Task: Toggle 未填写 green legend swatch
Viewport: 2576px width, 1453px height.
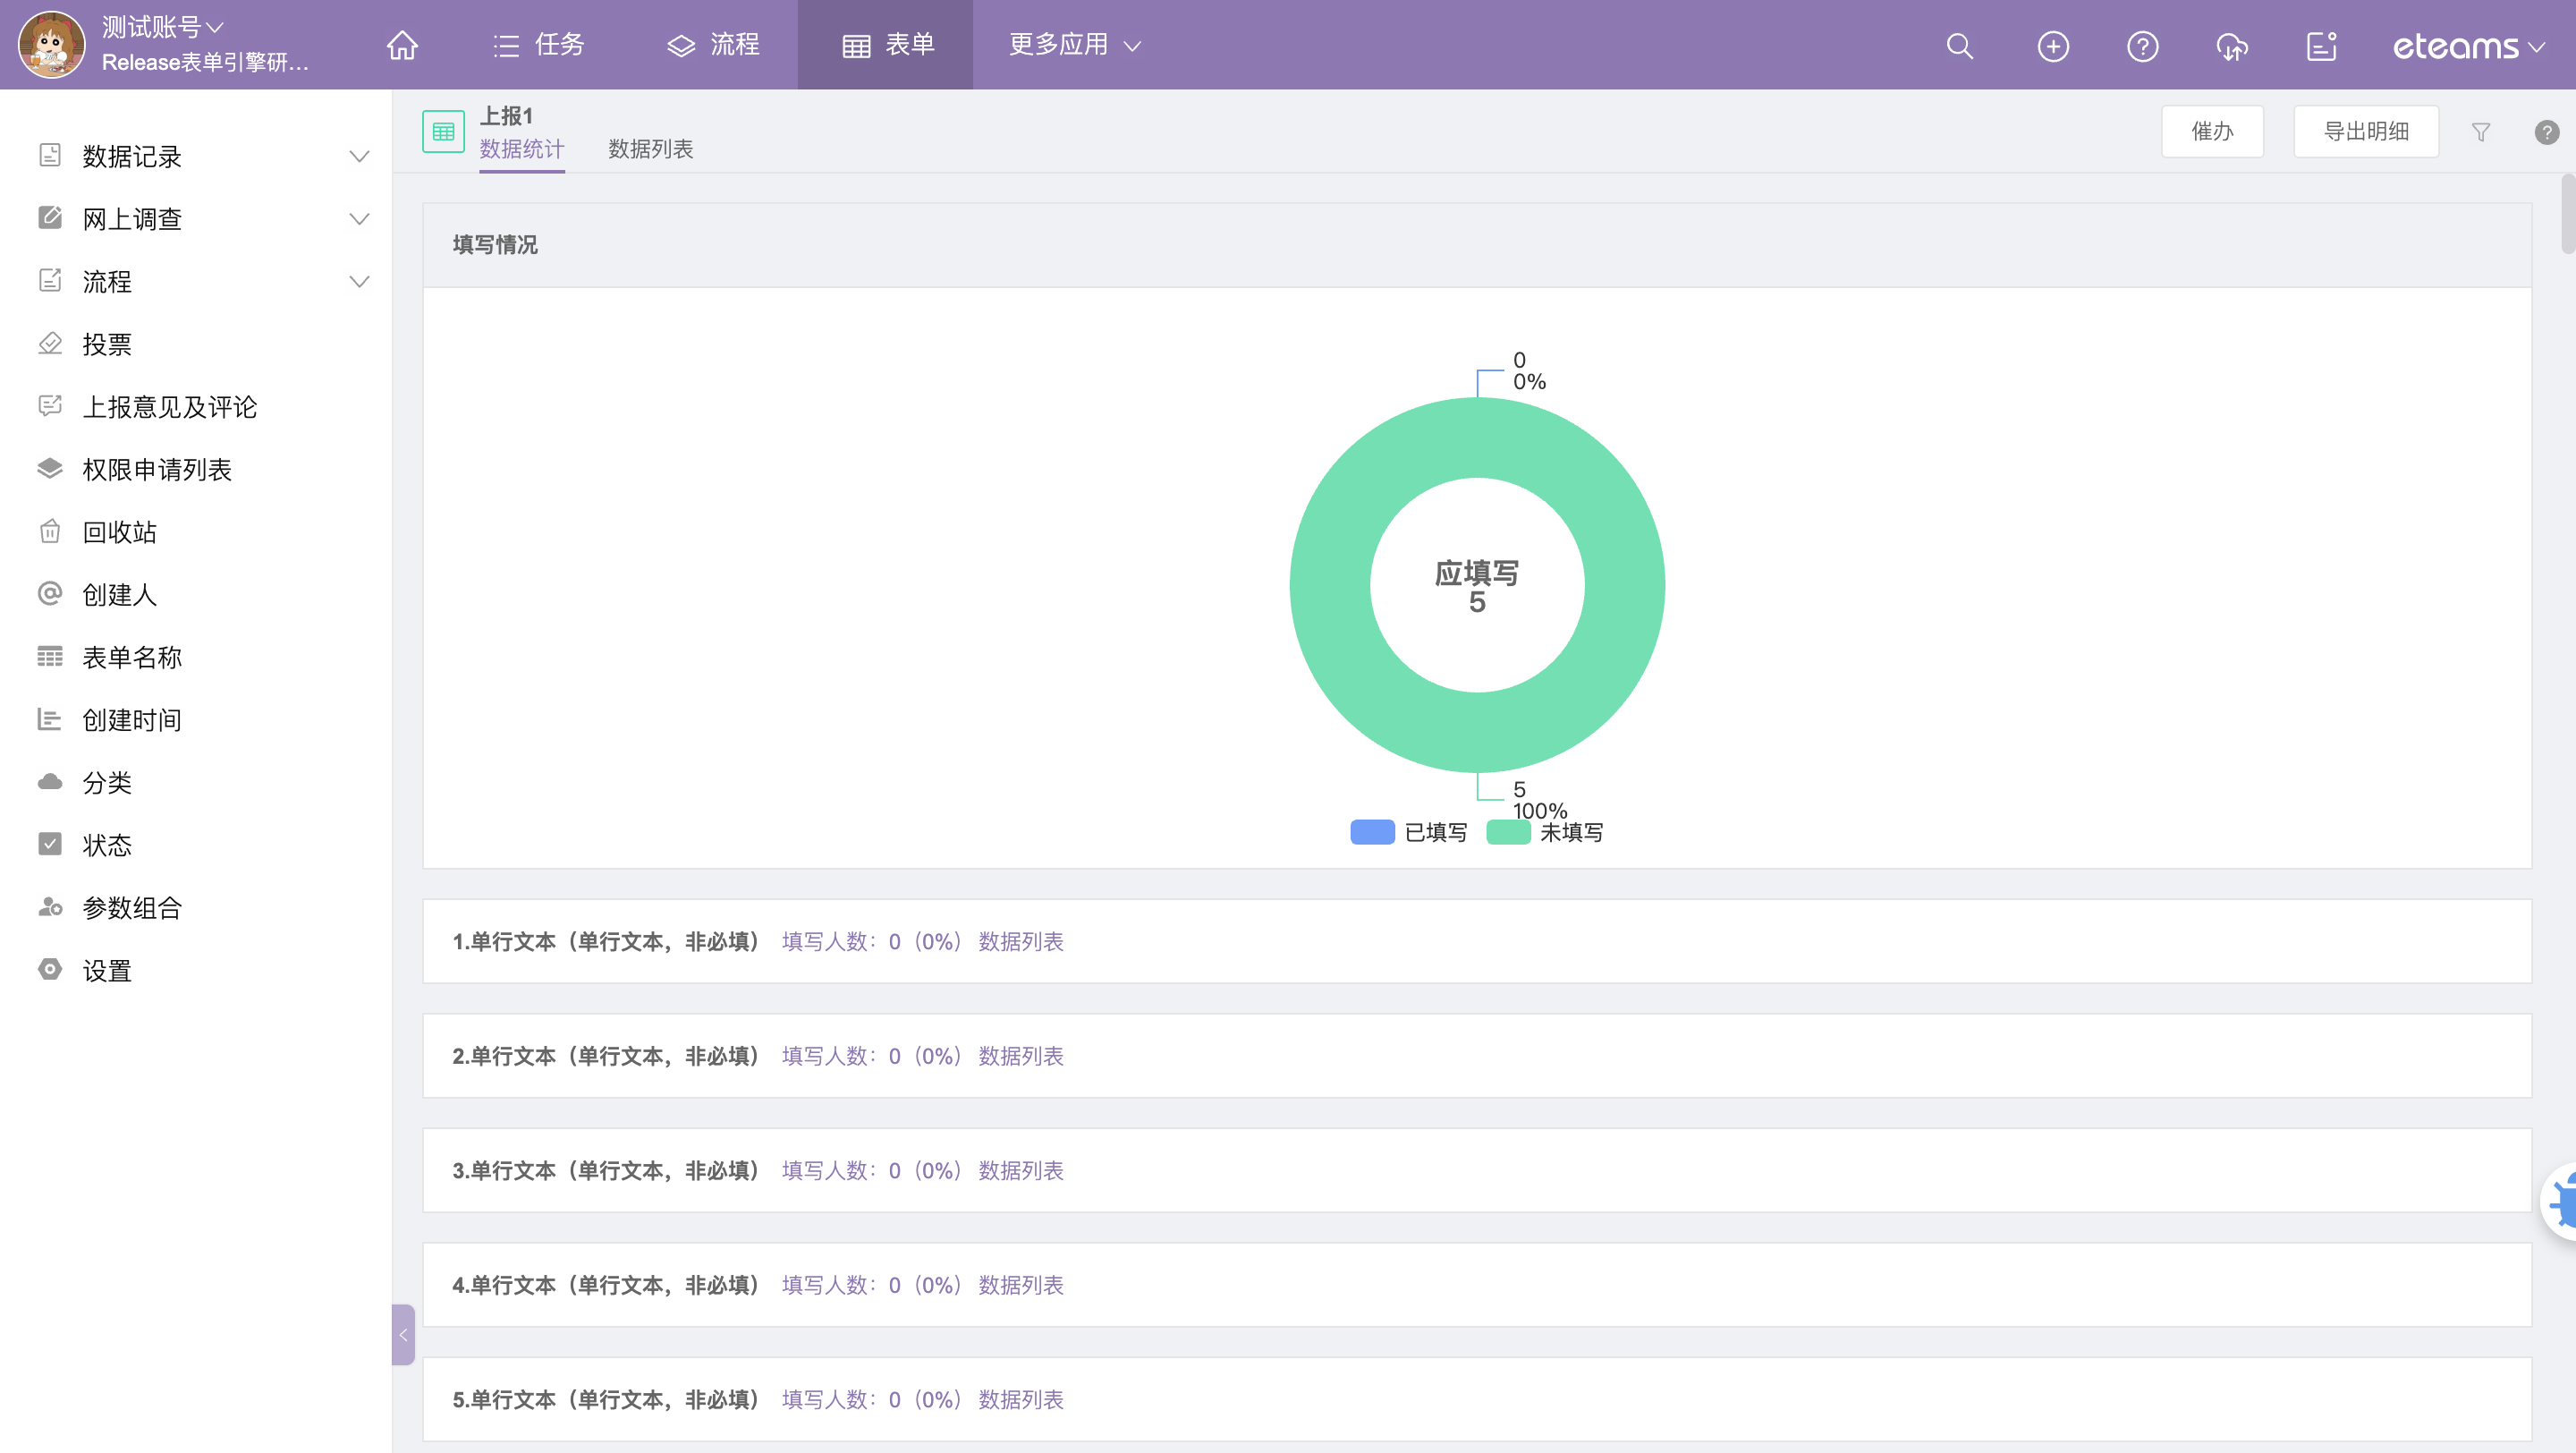Action: pos(1508,833)
